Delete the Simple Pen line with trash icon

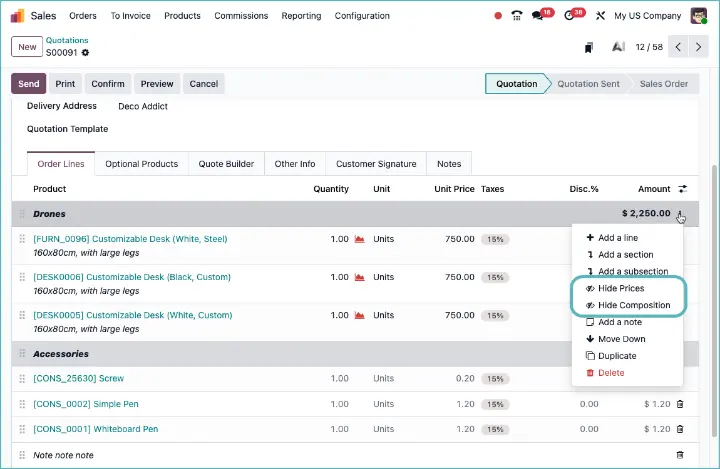pos(680,404)
